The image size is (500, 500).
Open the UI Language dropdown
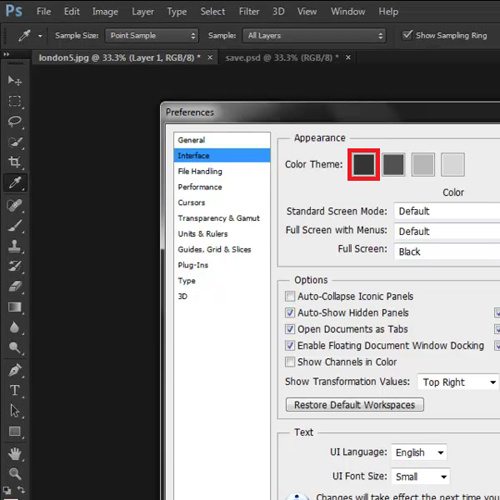click(419, 452)
